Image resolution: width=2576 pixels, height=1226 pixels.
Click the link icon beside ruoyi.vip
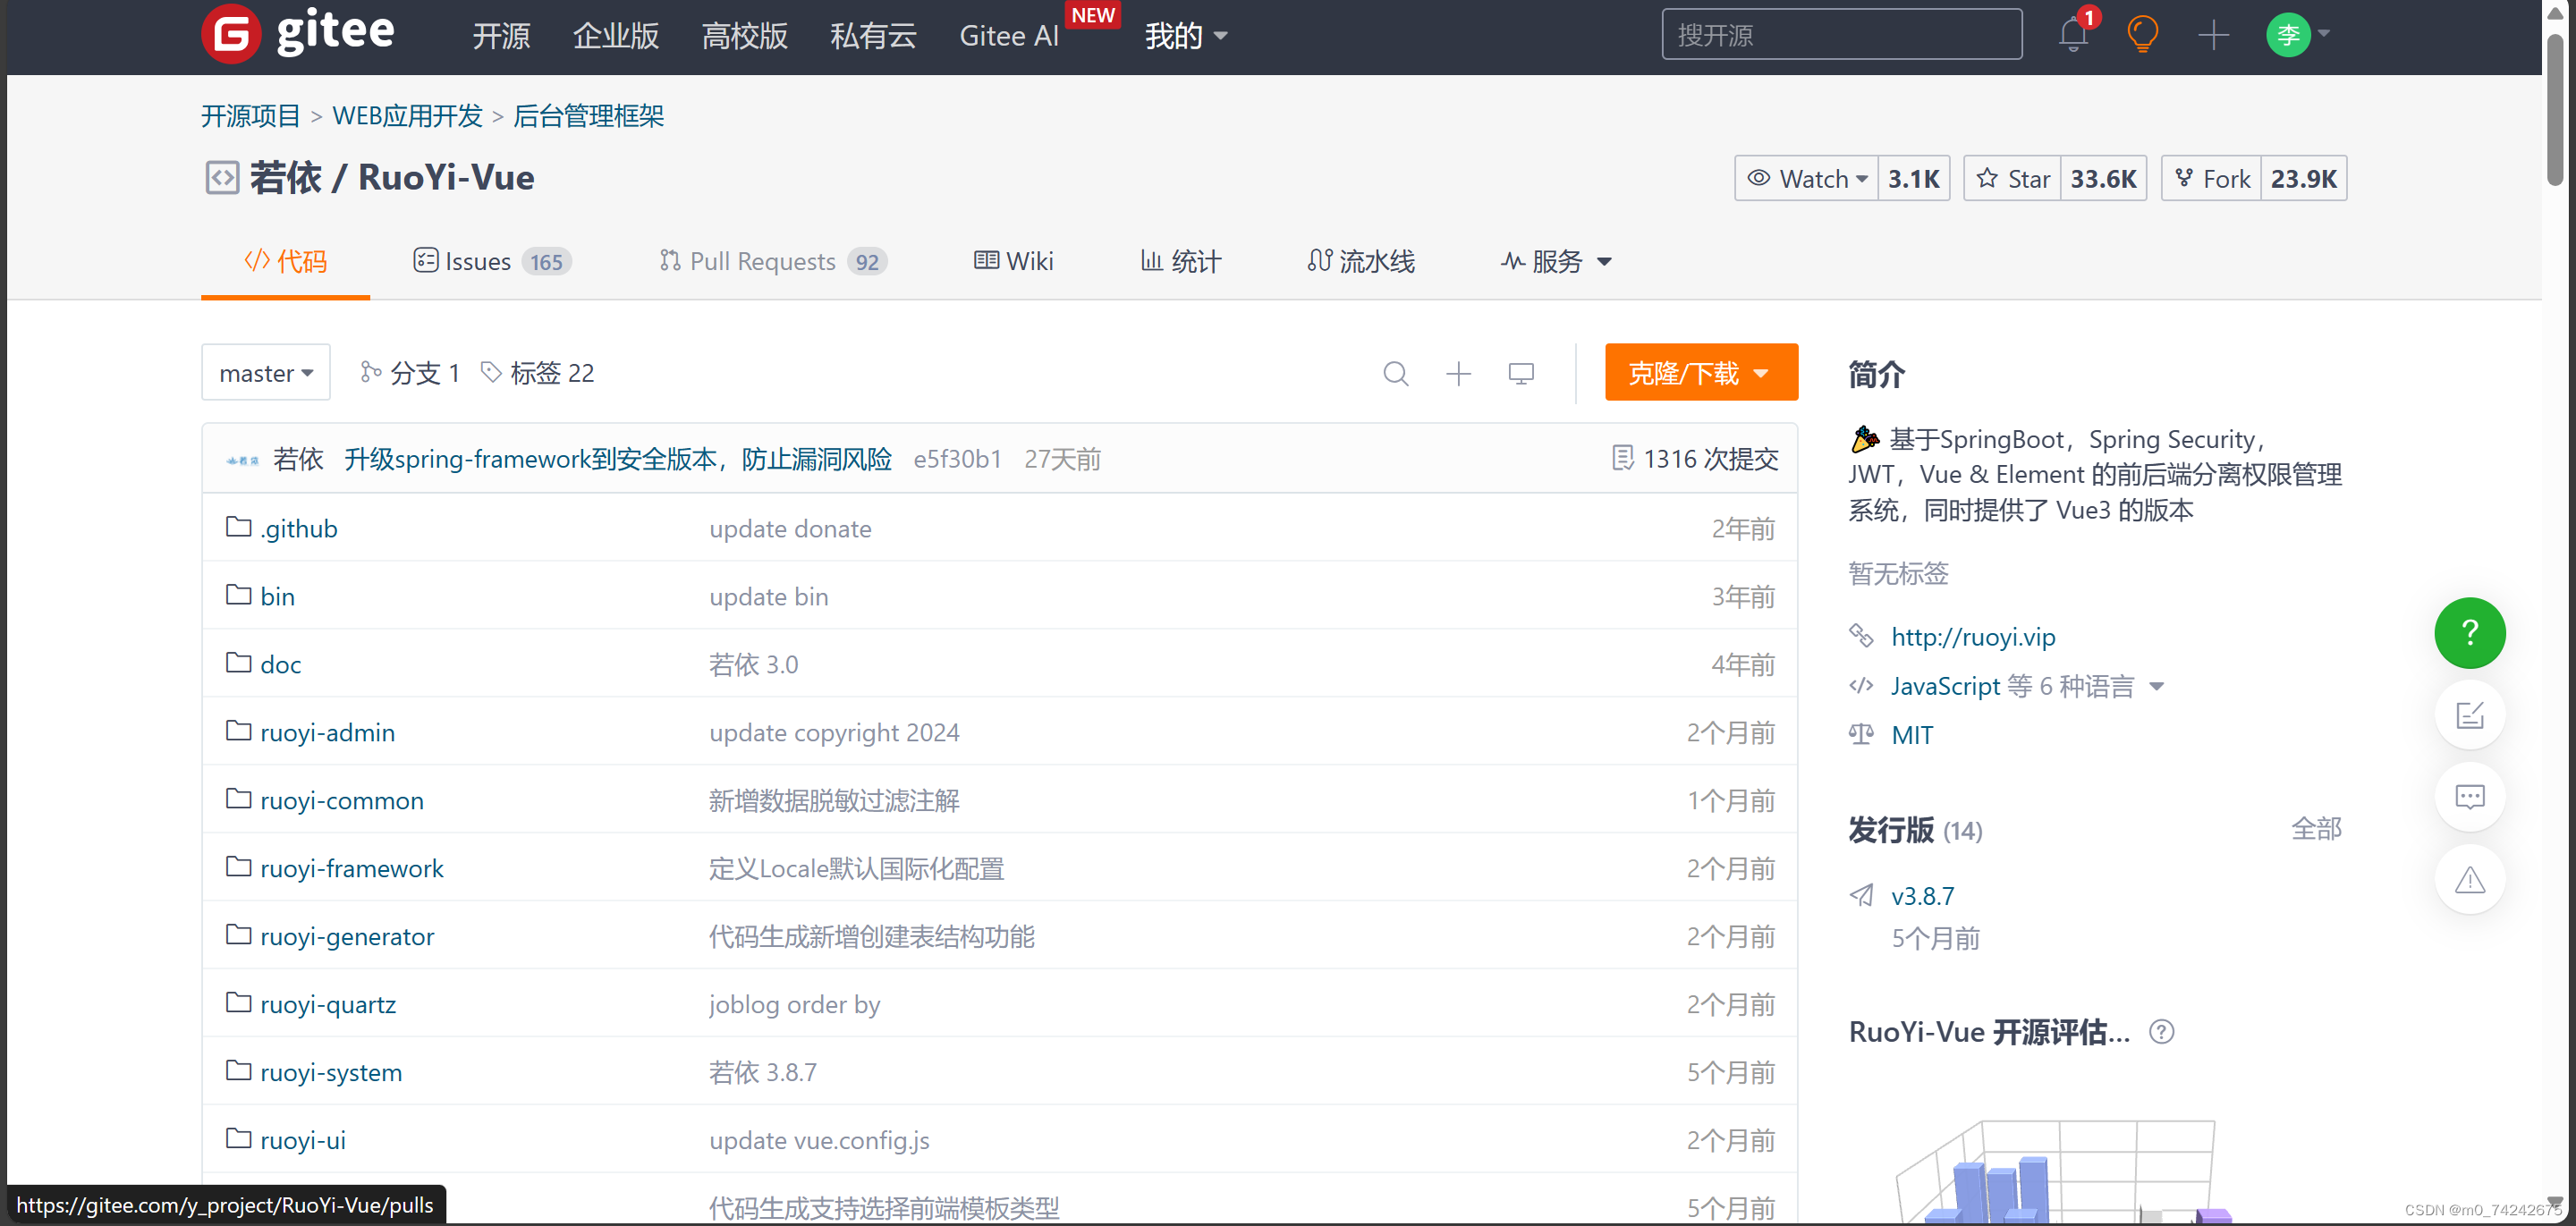(1861, 636)
